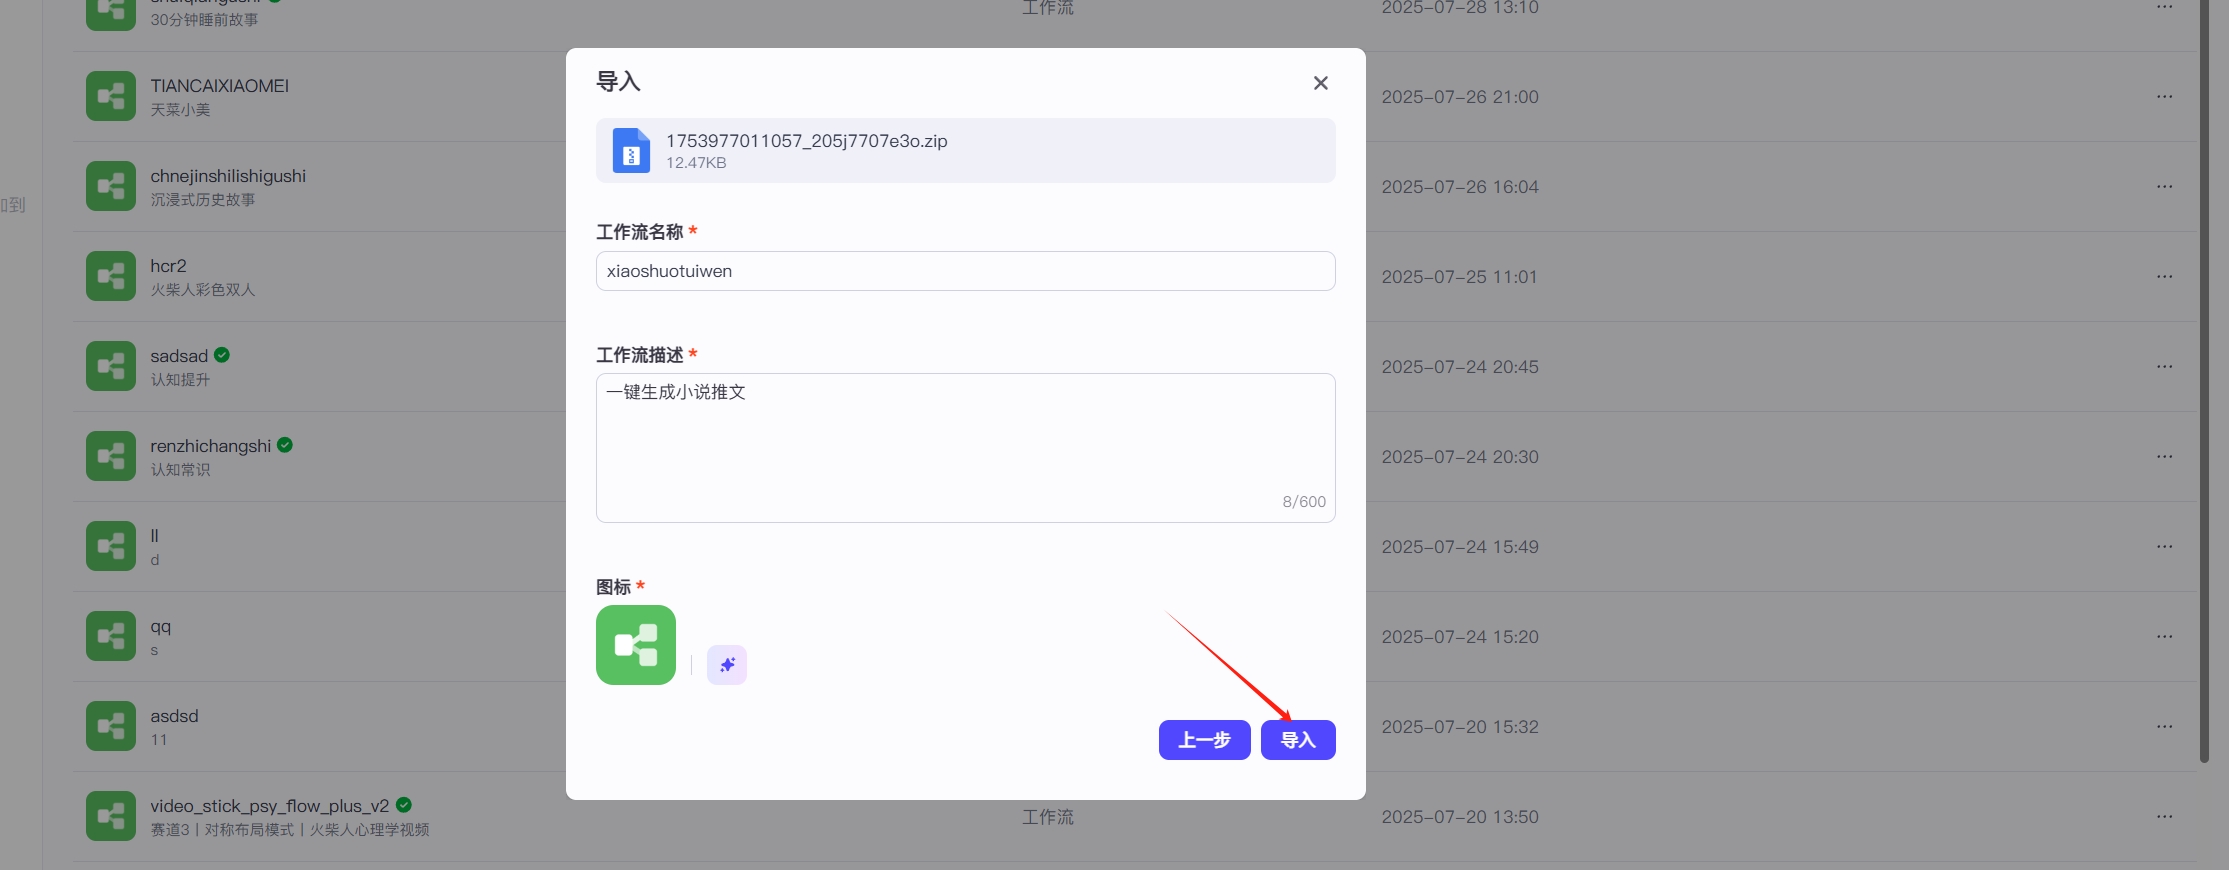The width and height of the screenshot is (2229, 870).
Task: Click the hcr2 workflow icon
Action: (111, 276)
